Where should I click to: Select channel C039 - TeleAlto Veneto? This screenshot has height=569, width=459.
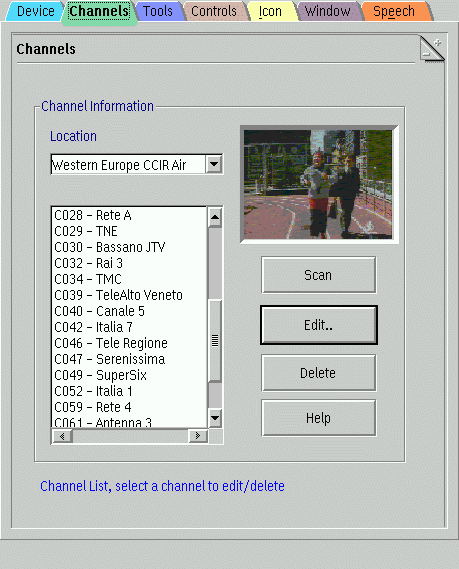point(130,295)
